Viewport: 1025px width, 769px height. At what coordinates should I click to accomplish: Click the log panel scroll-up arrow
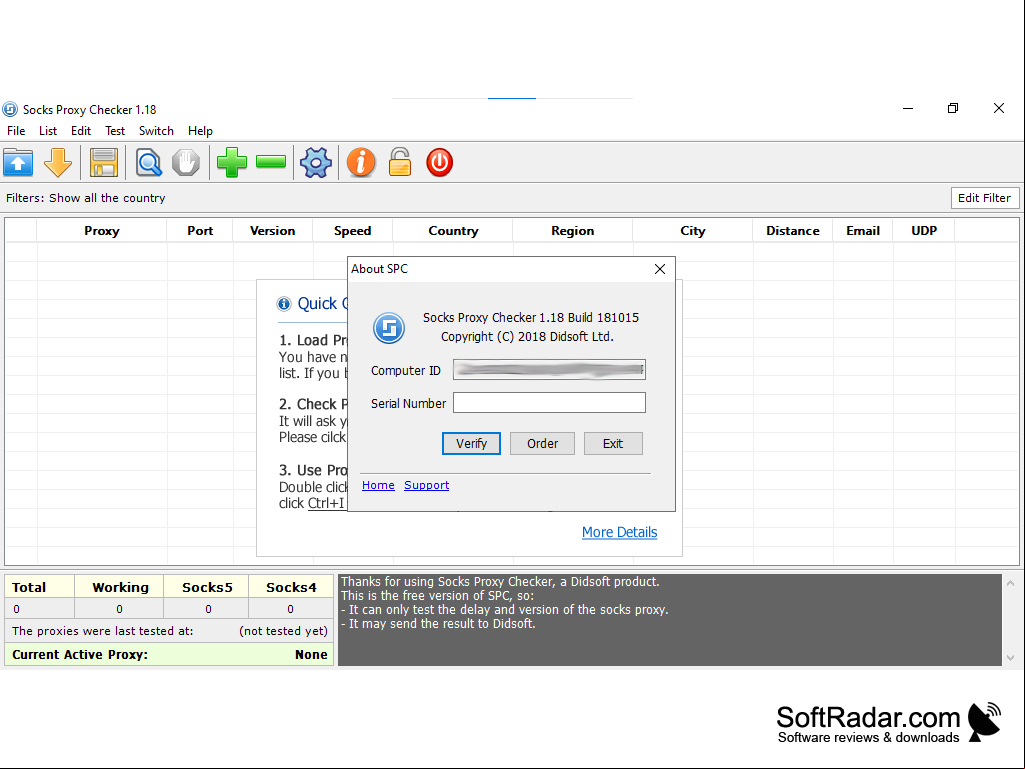(1011, 583)
